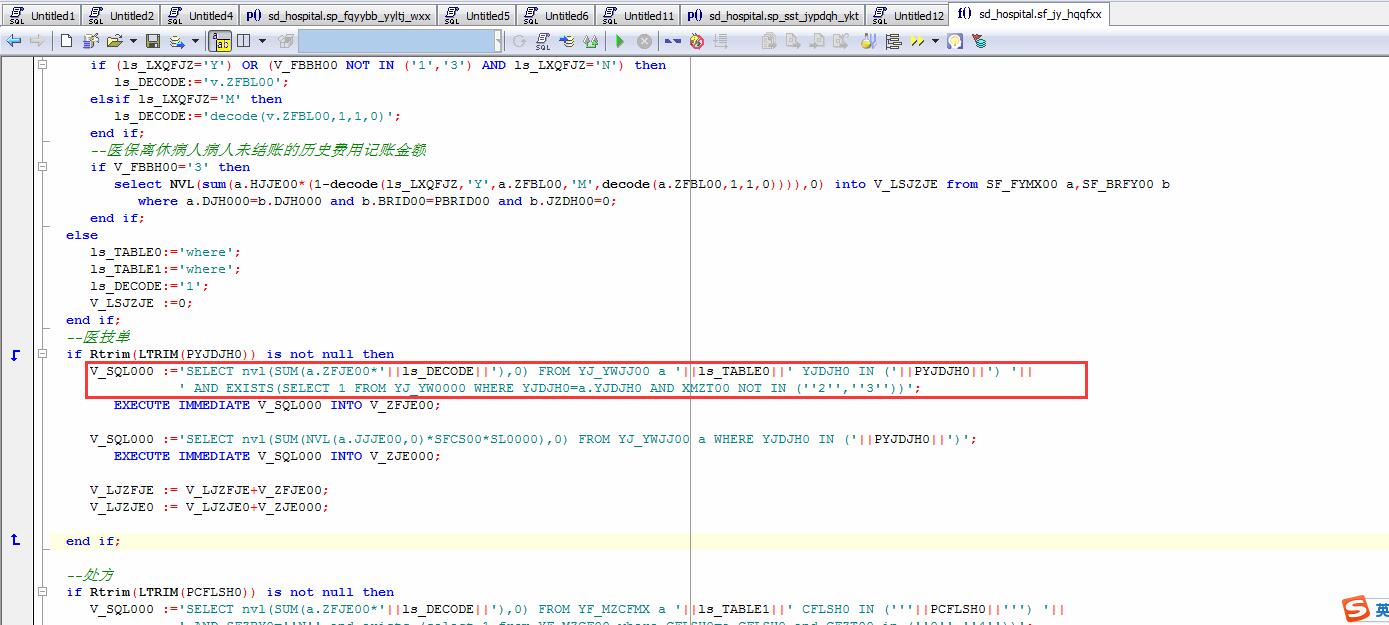Screen dimensions: 1389x625
Task: Click the yellow flask analysis icon
Action: click(x=867, y=41)
